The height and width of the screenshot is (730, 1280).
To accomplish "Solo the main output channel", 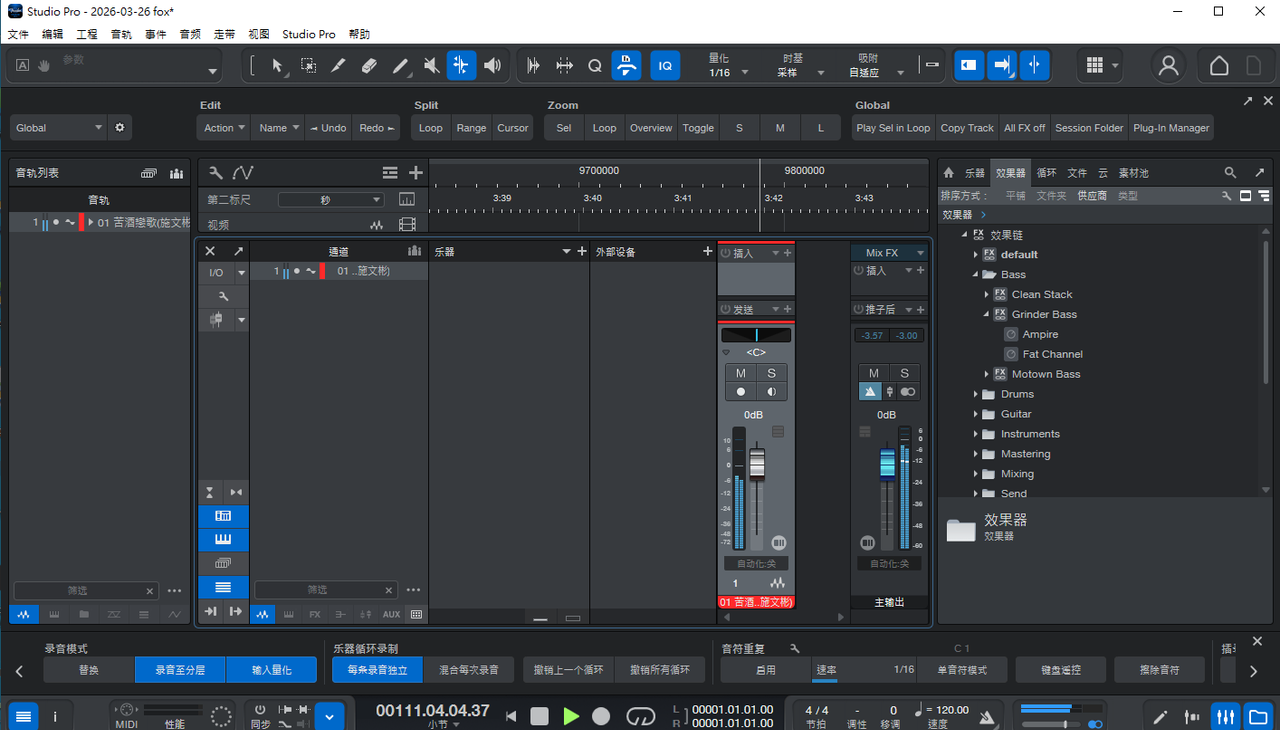I will (904, 373).
